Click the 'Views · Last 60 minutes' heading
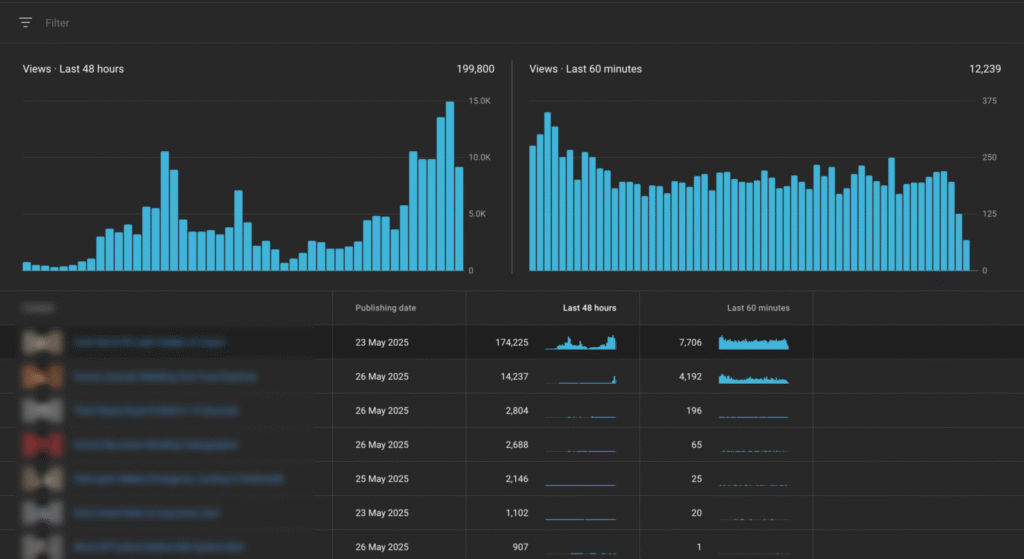Viewport: 1024px width, 559px height. 585,69
